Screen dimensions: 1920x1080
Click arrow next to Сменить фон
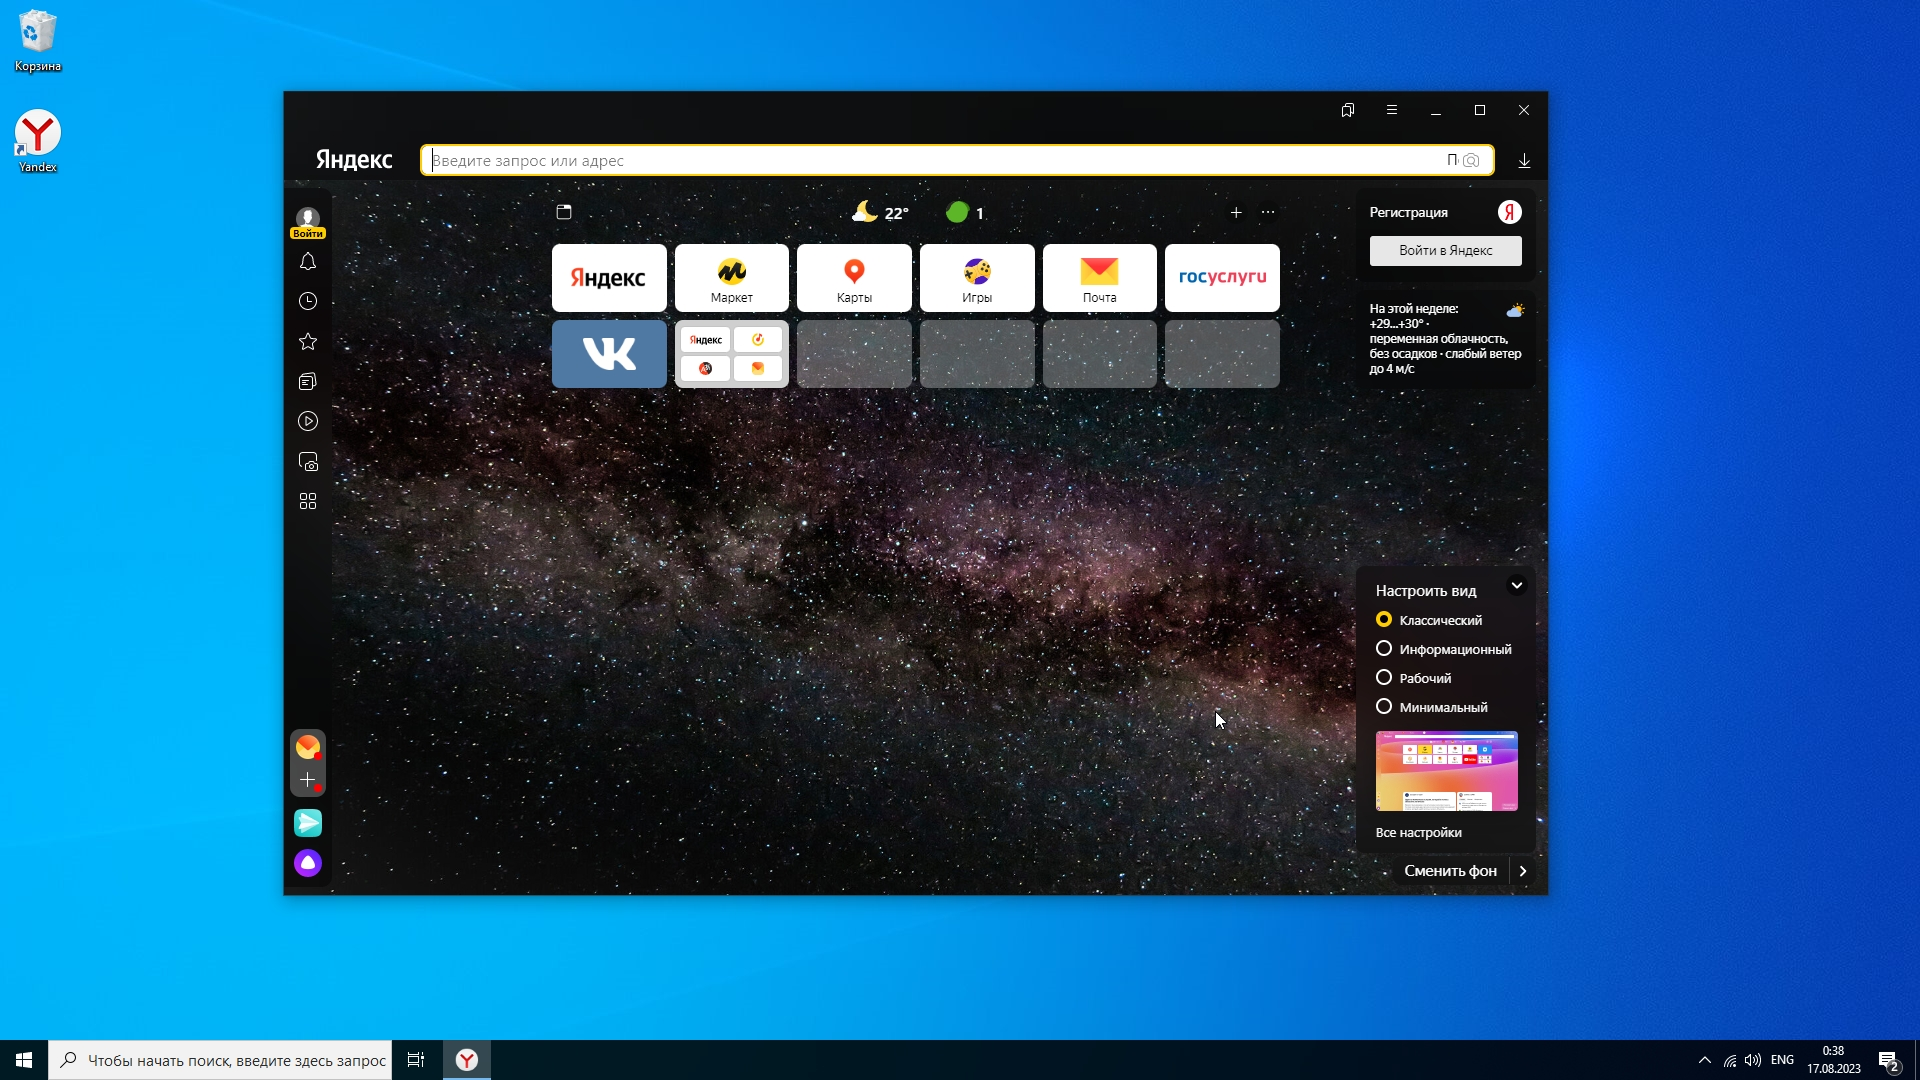coord(1523,871)
